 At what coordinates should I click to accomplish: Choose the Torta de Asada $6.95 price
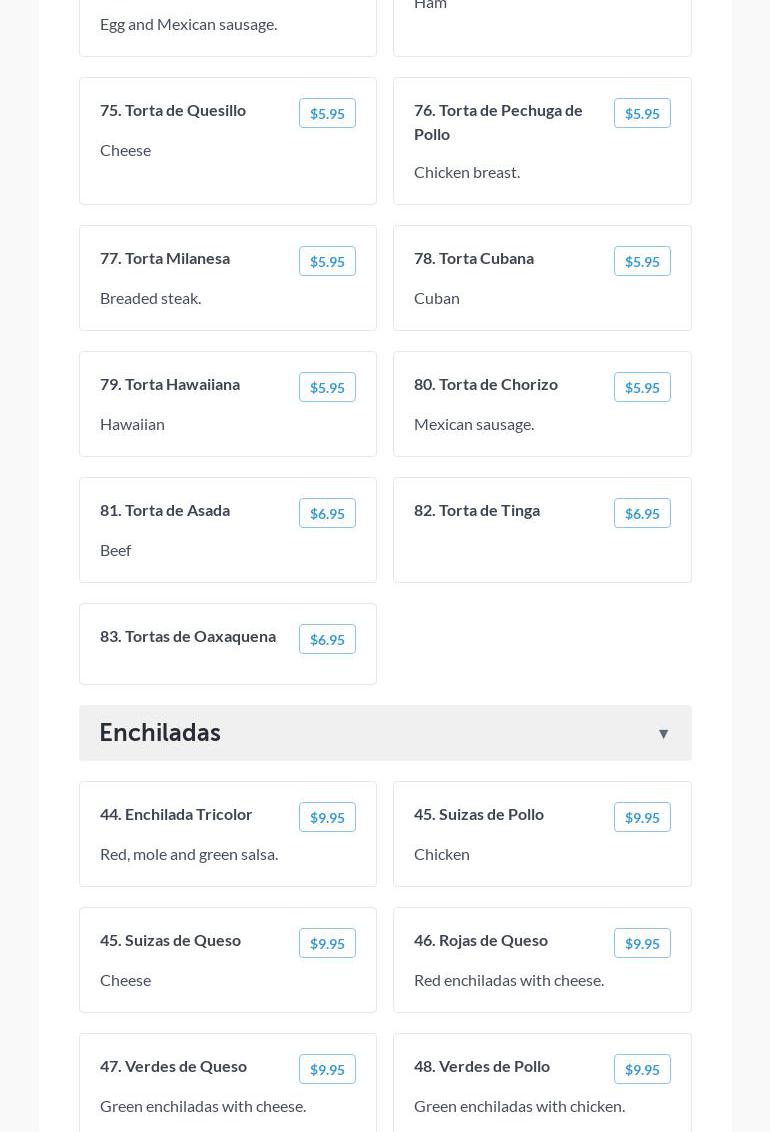327,514
